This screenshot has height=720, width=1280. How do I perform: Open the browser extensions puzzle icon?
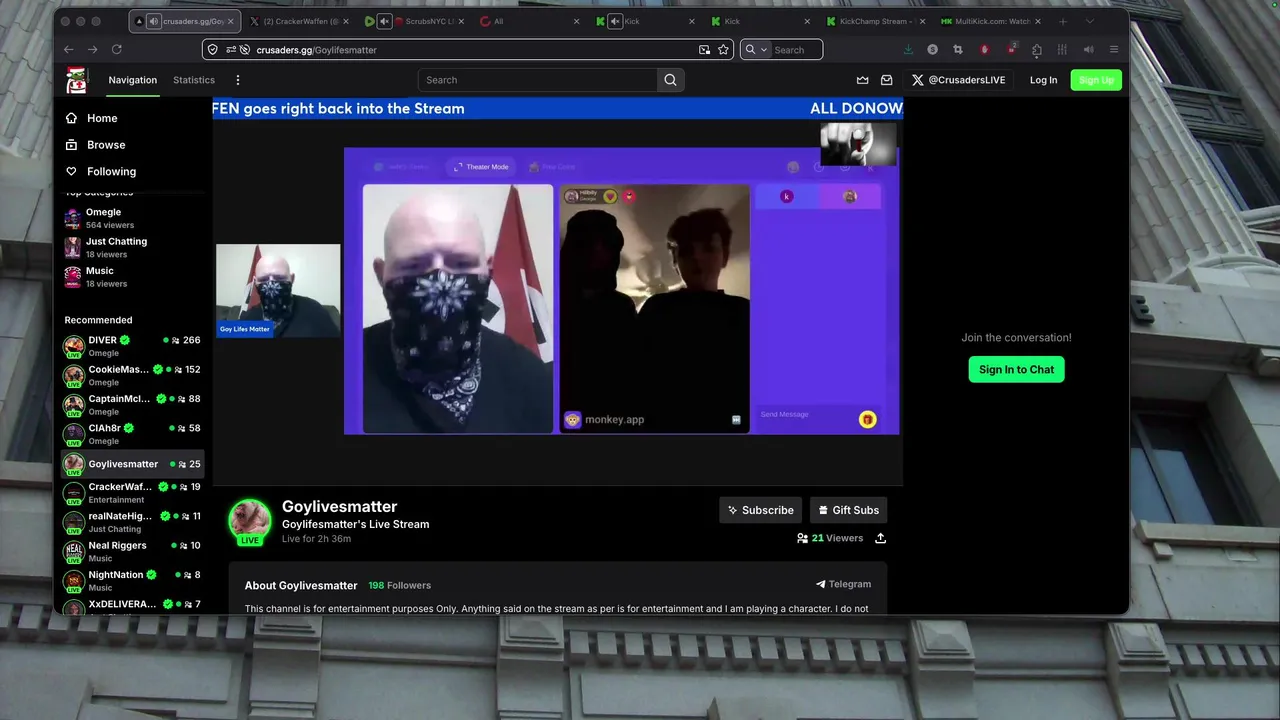1036,49
